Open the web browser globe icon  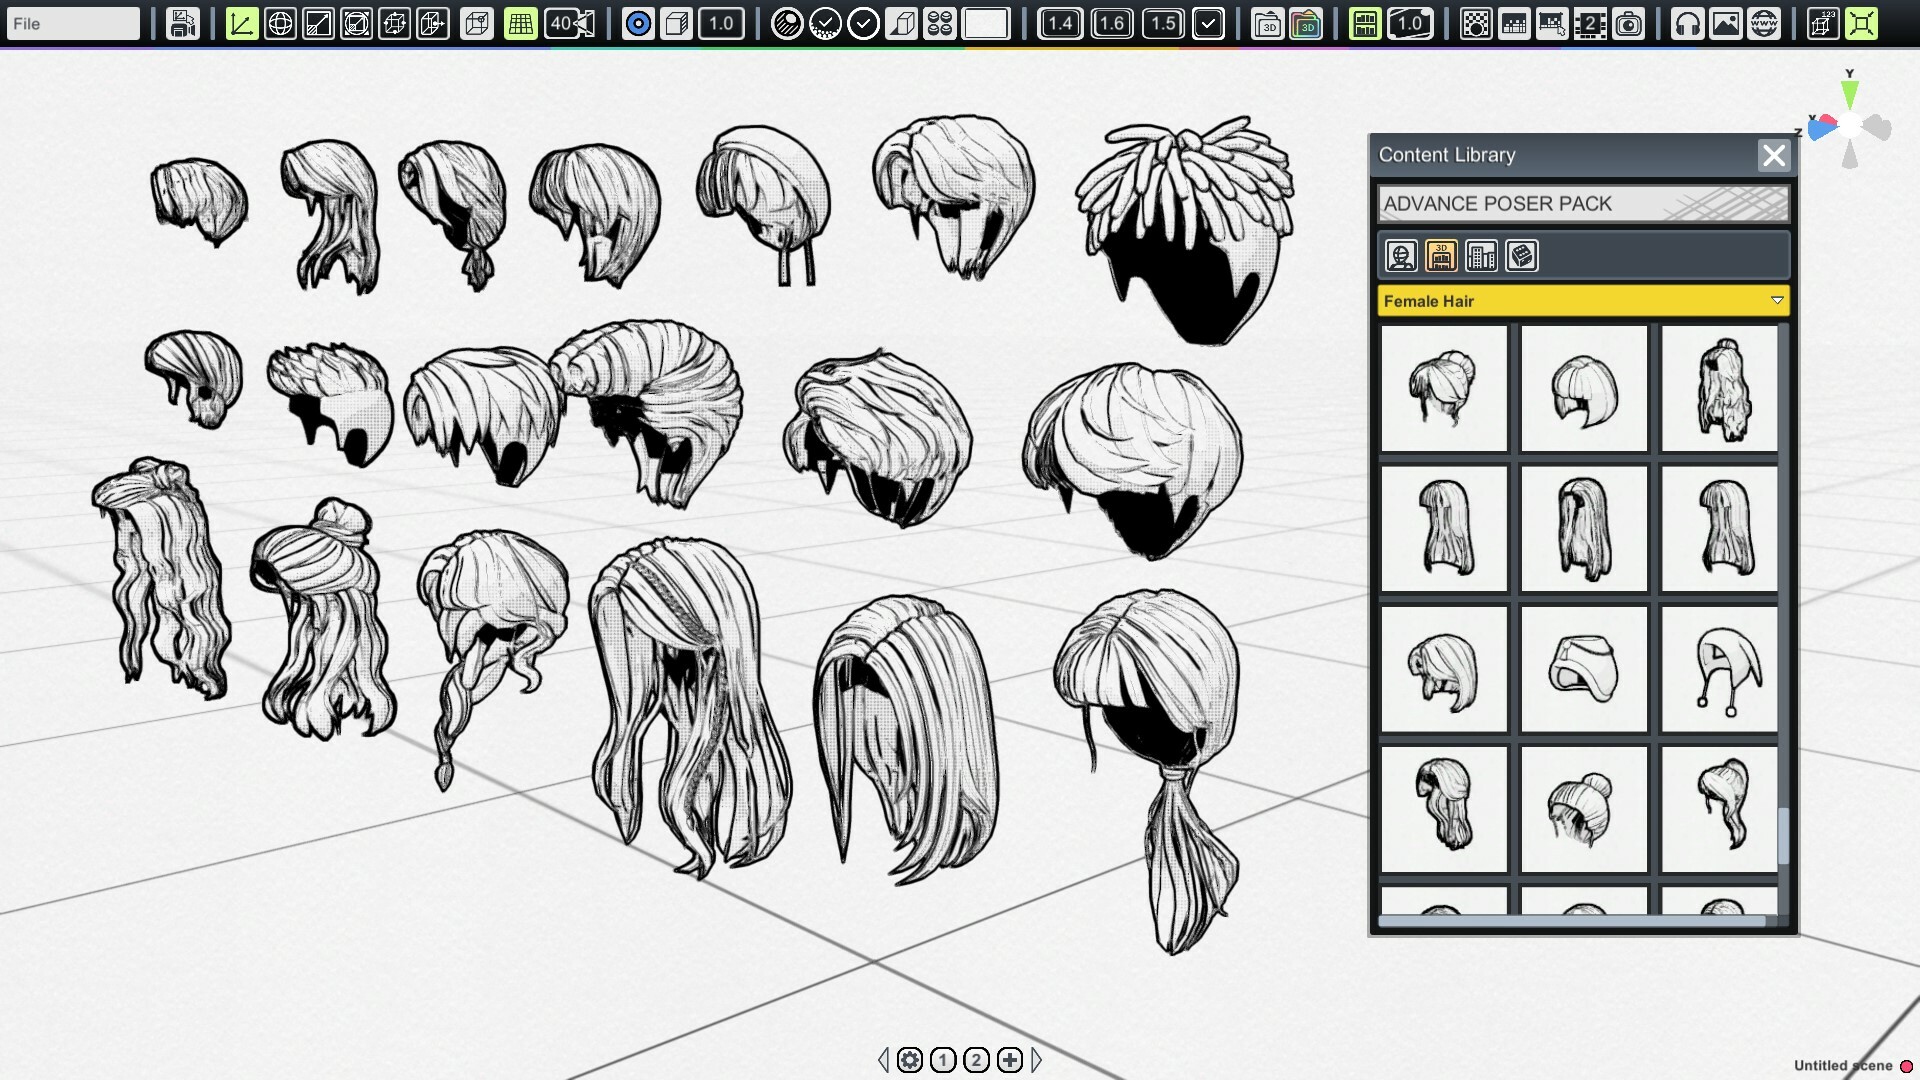1762,23
